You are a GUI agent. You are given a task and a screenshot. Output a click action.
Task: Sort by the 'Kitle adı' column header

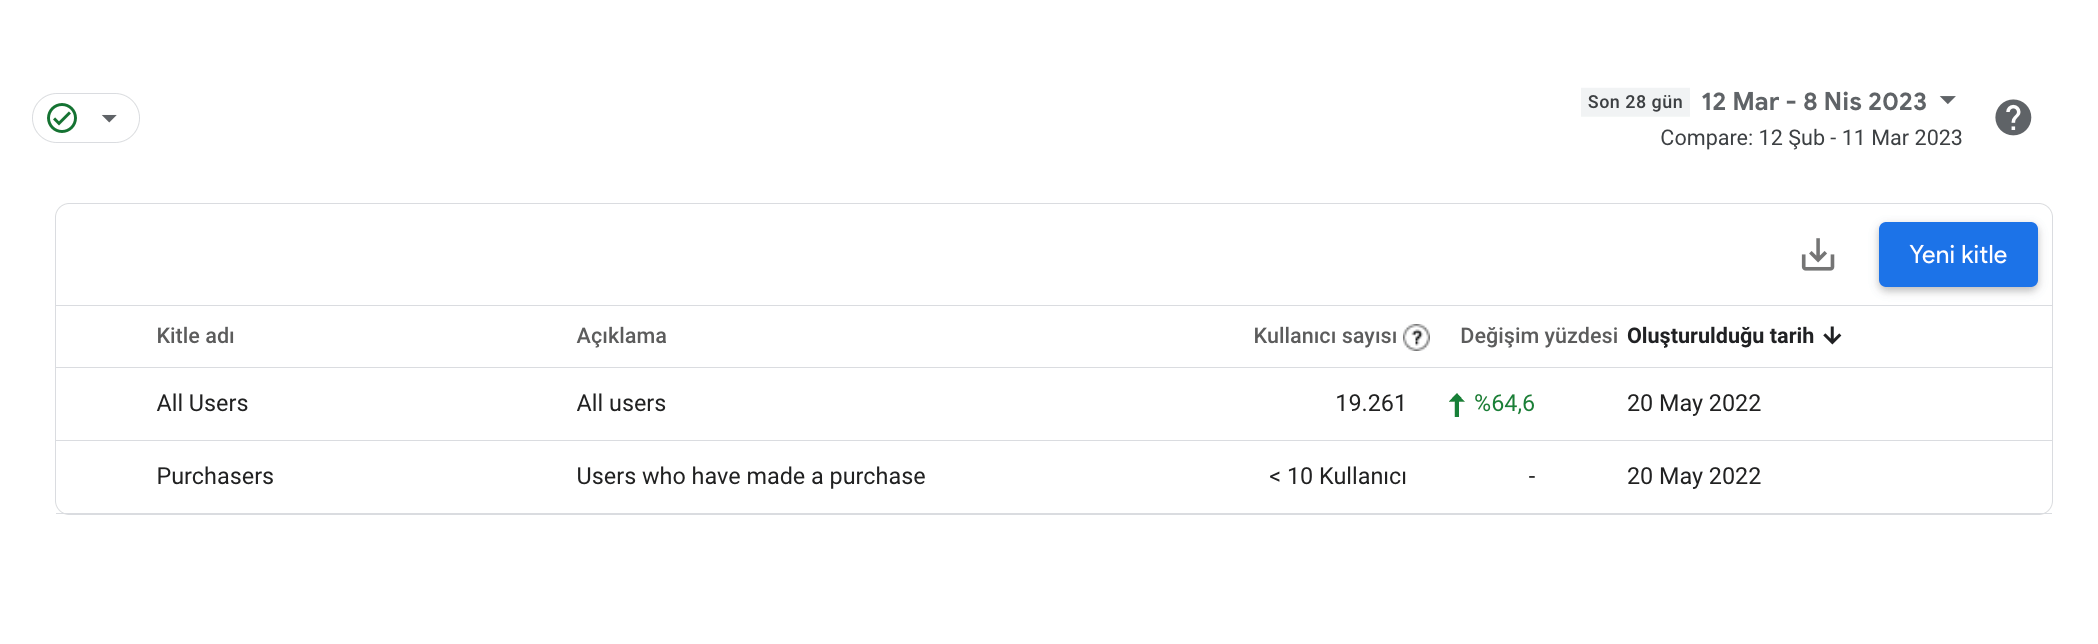[195, 336]
